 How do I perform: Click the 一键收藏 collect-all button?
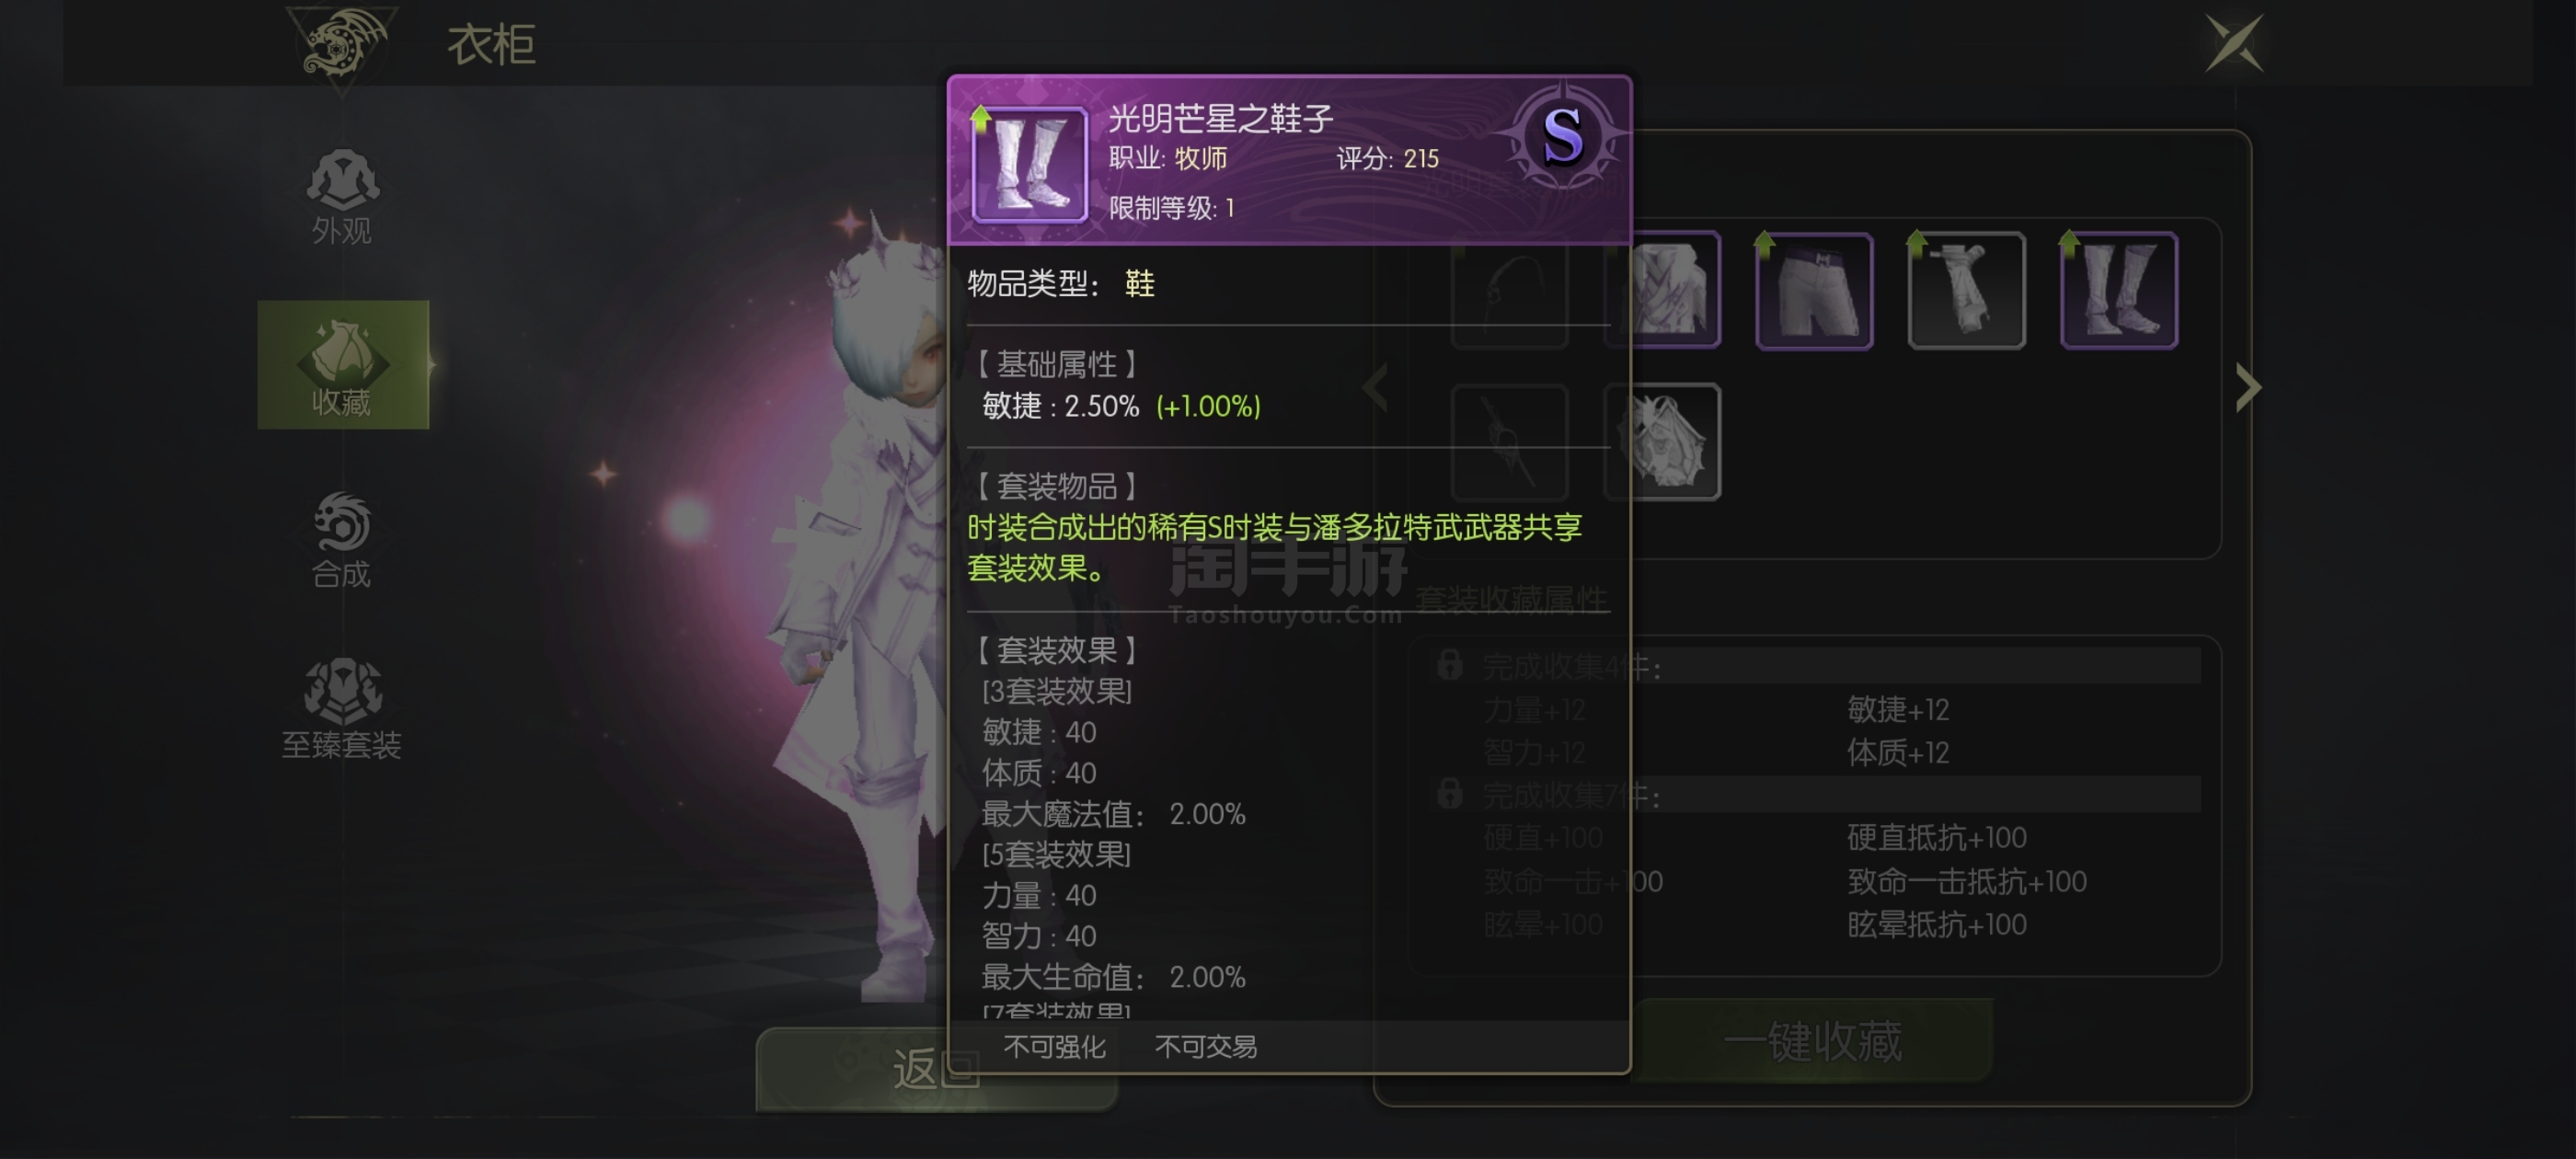[x=1812, y=1041]
